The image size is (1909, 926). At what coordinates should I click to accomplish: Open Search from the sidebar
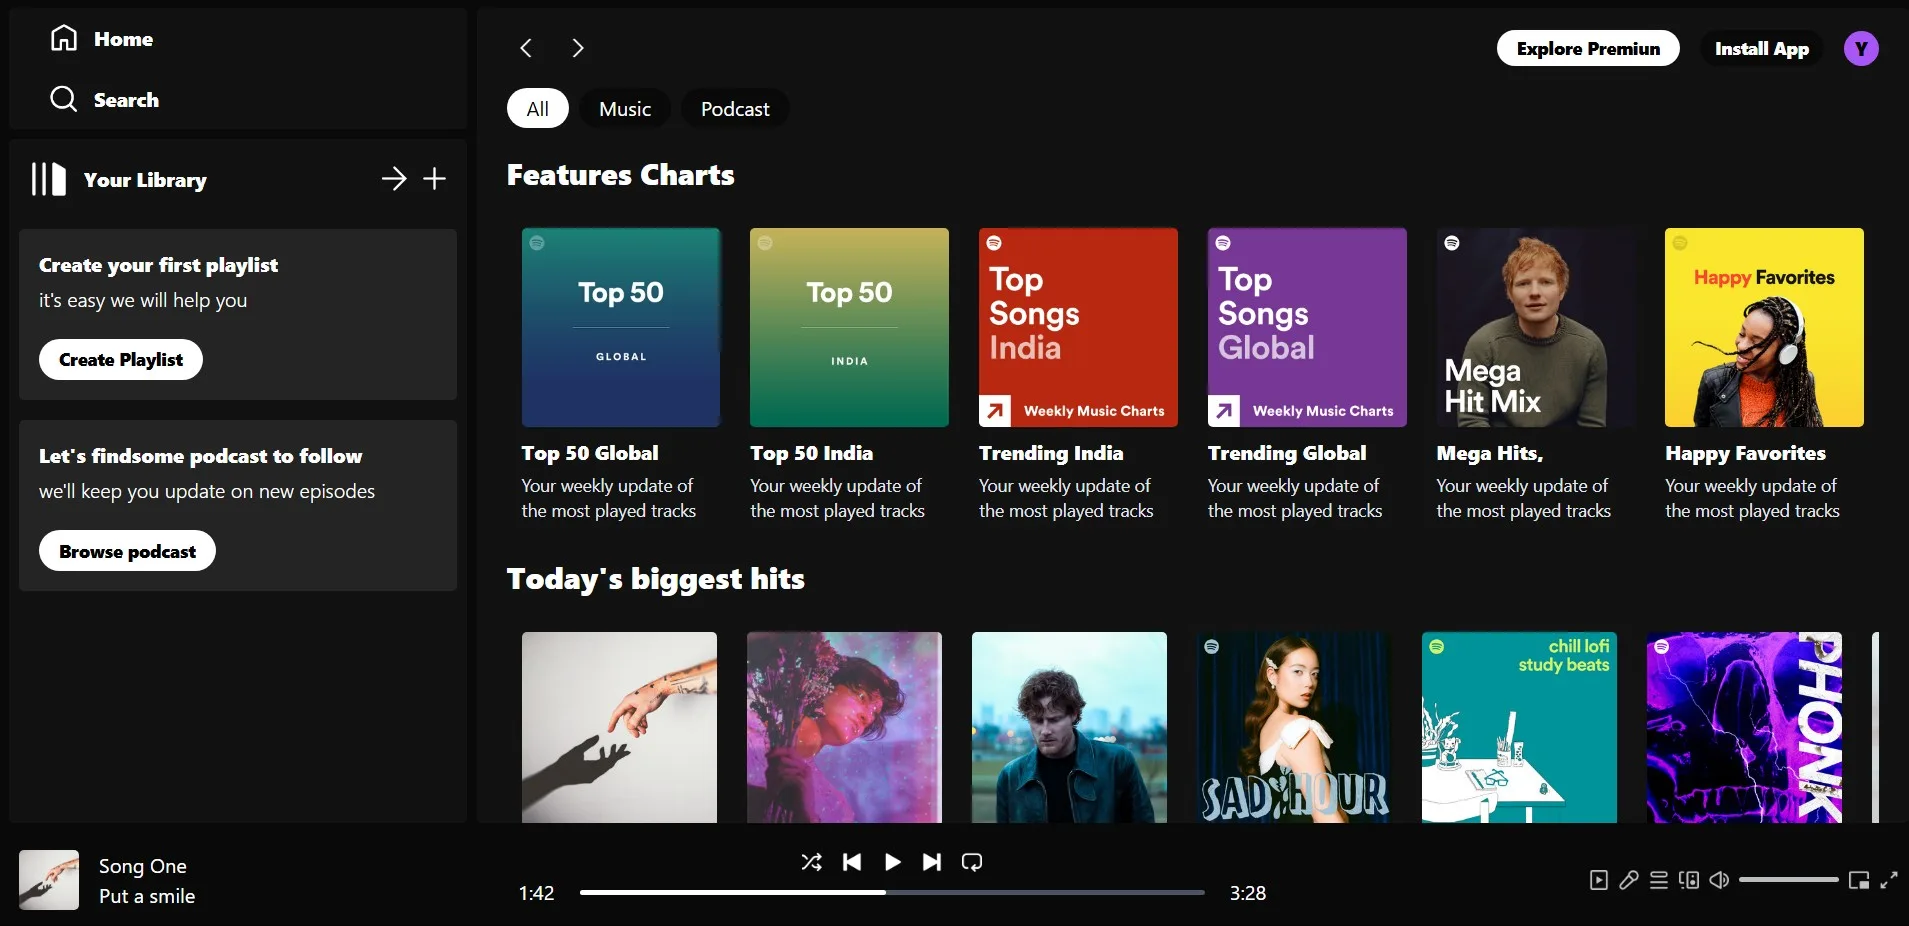tap(126, 99)
